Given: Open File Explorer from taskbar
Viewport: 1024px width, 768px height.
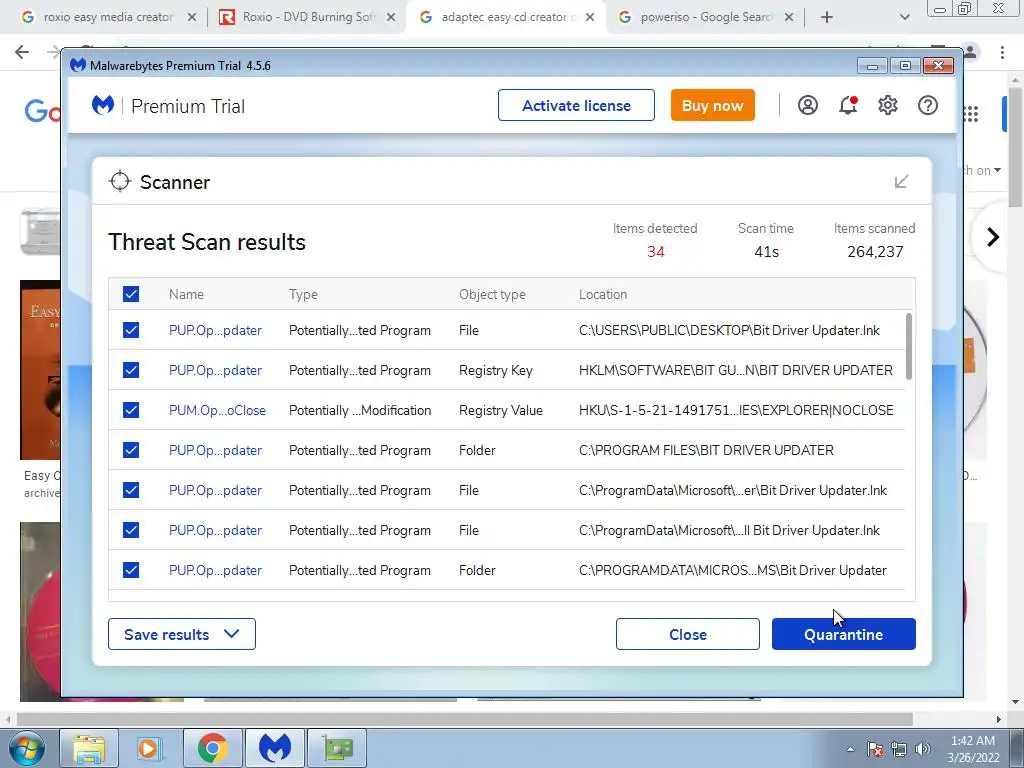Looking at the screenshot, I should pyautogui.click(x=89, y=748).
